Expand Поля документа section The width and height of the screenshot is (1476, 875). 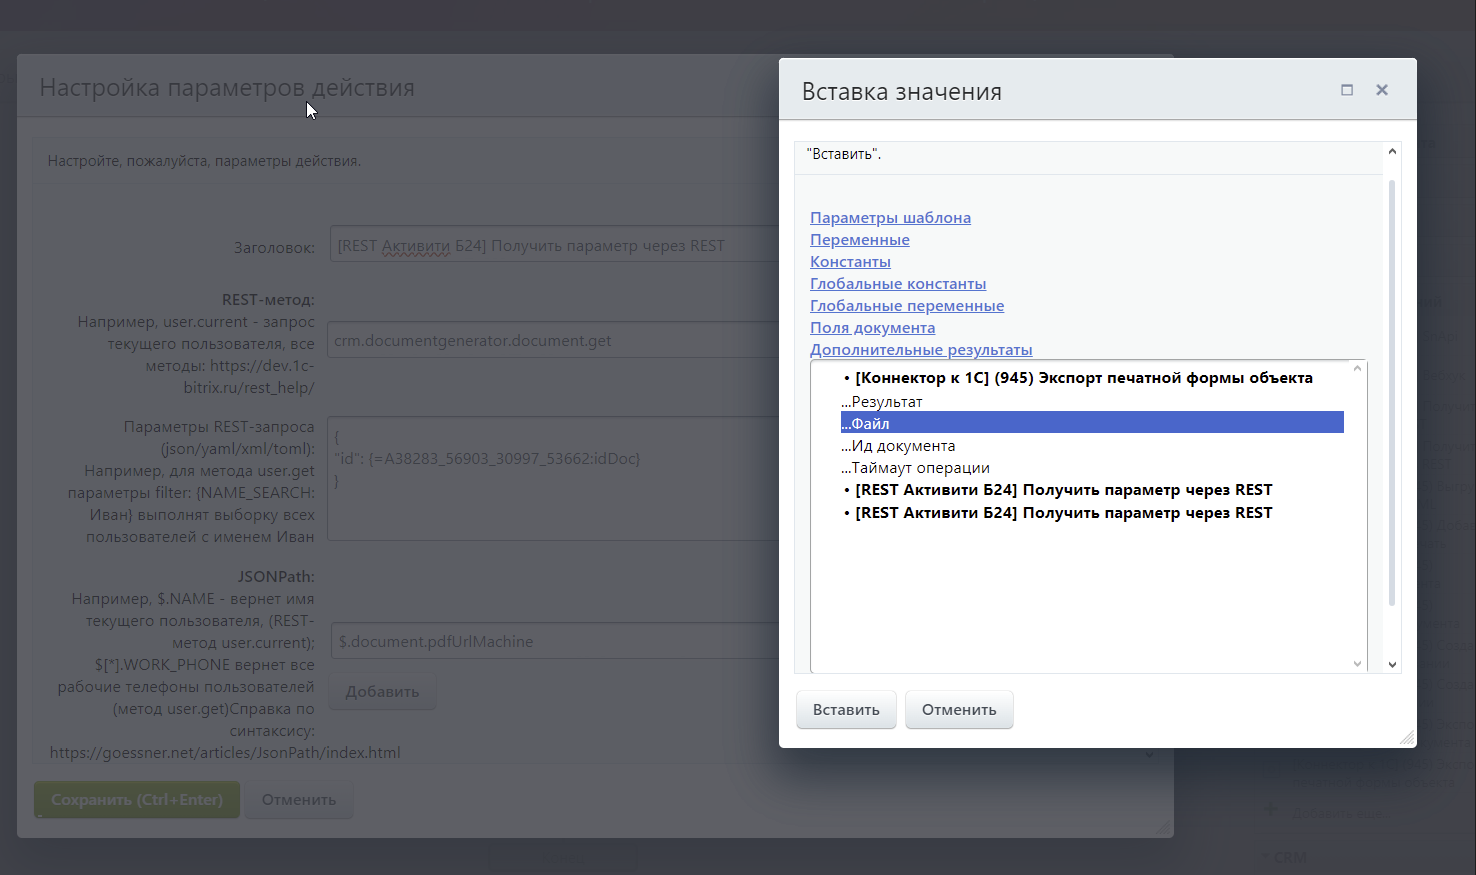pyautogui.click(x=872, y=328)
